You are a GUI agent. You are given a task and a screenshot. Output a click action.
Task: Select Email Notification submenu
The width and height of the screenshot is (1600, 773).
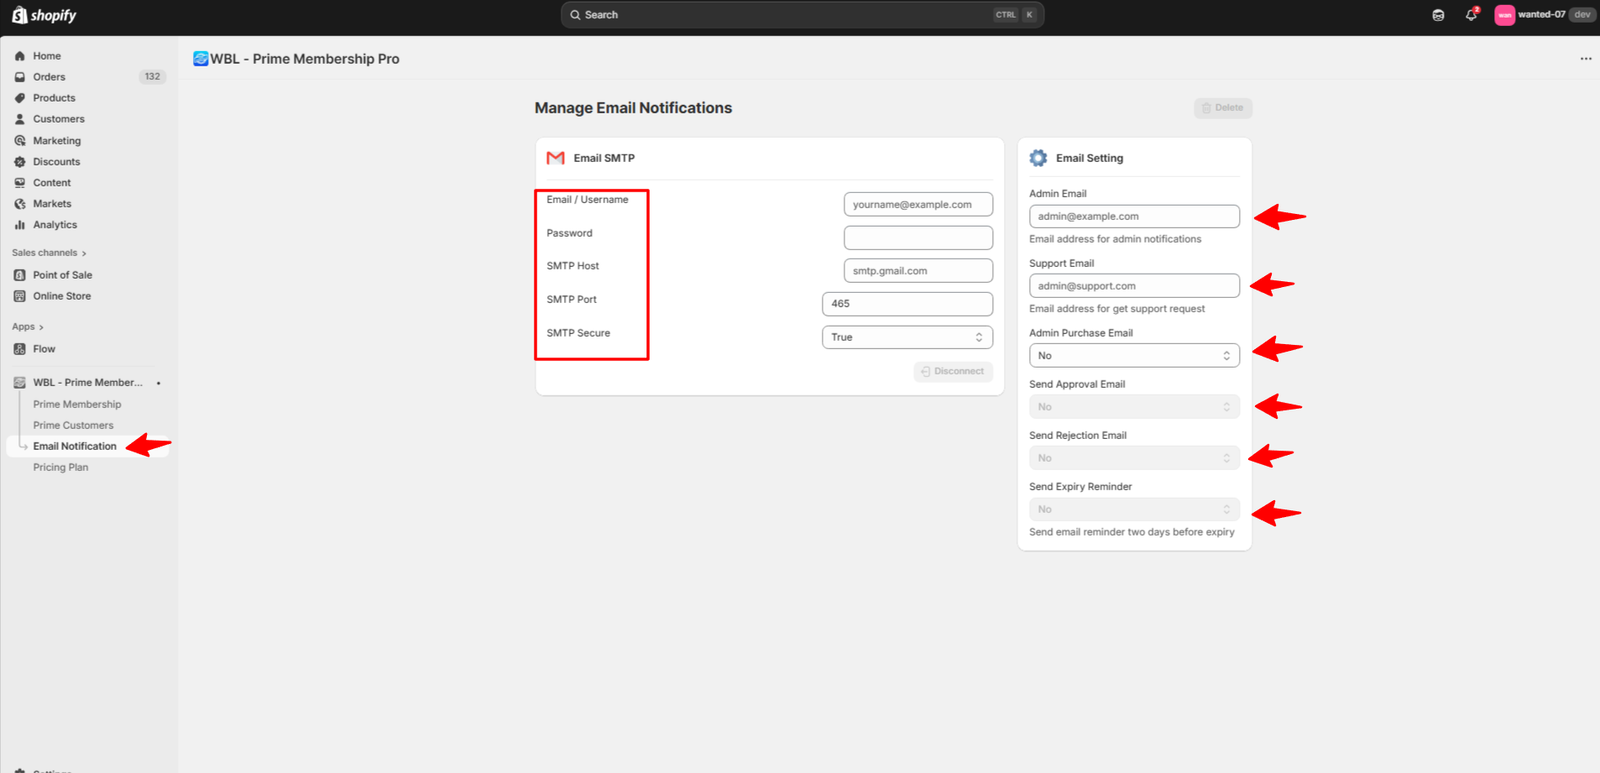[x=75, y=446]
